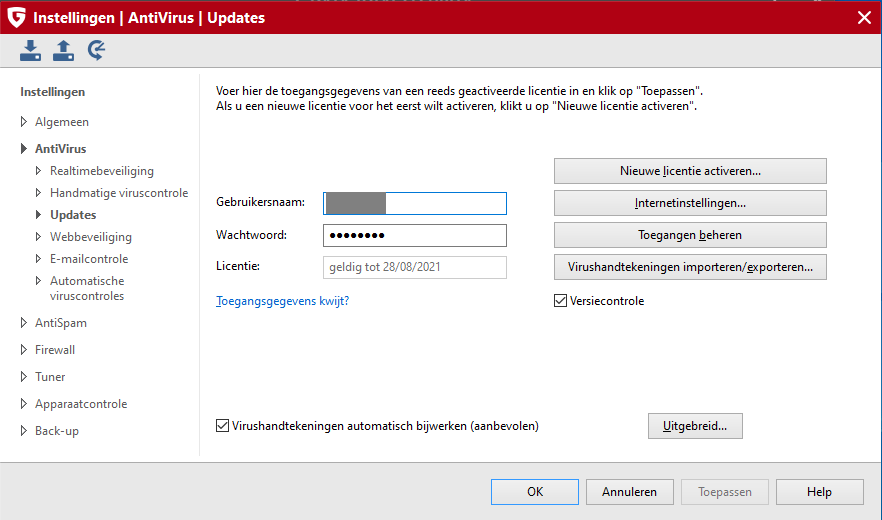Click the G DATA shield logo
The width and height of the screenshot is (882, 520).
[x=16, y=17]
